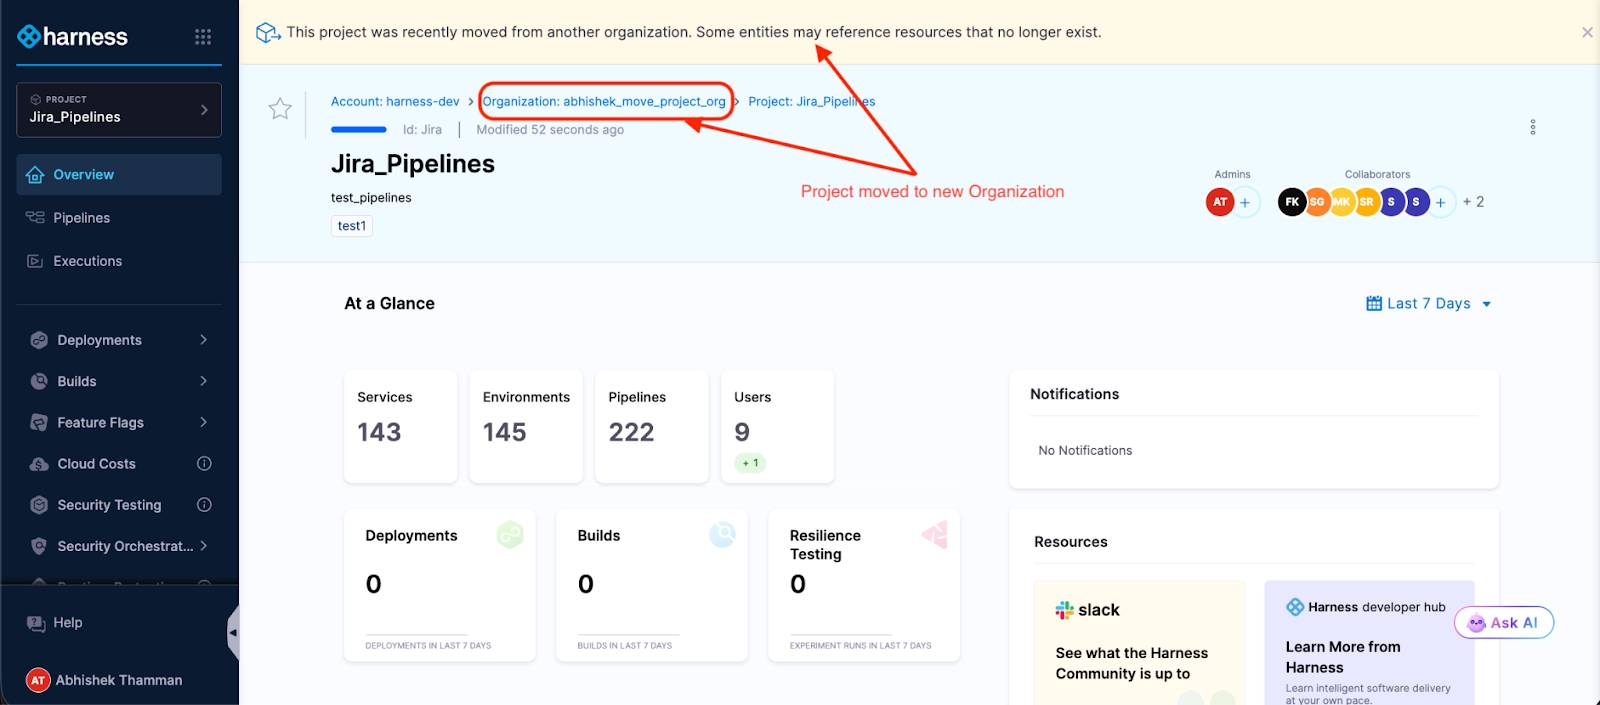
Task: Click the Harness logo
Action: (x=73, y=37)
